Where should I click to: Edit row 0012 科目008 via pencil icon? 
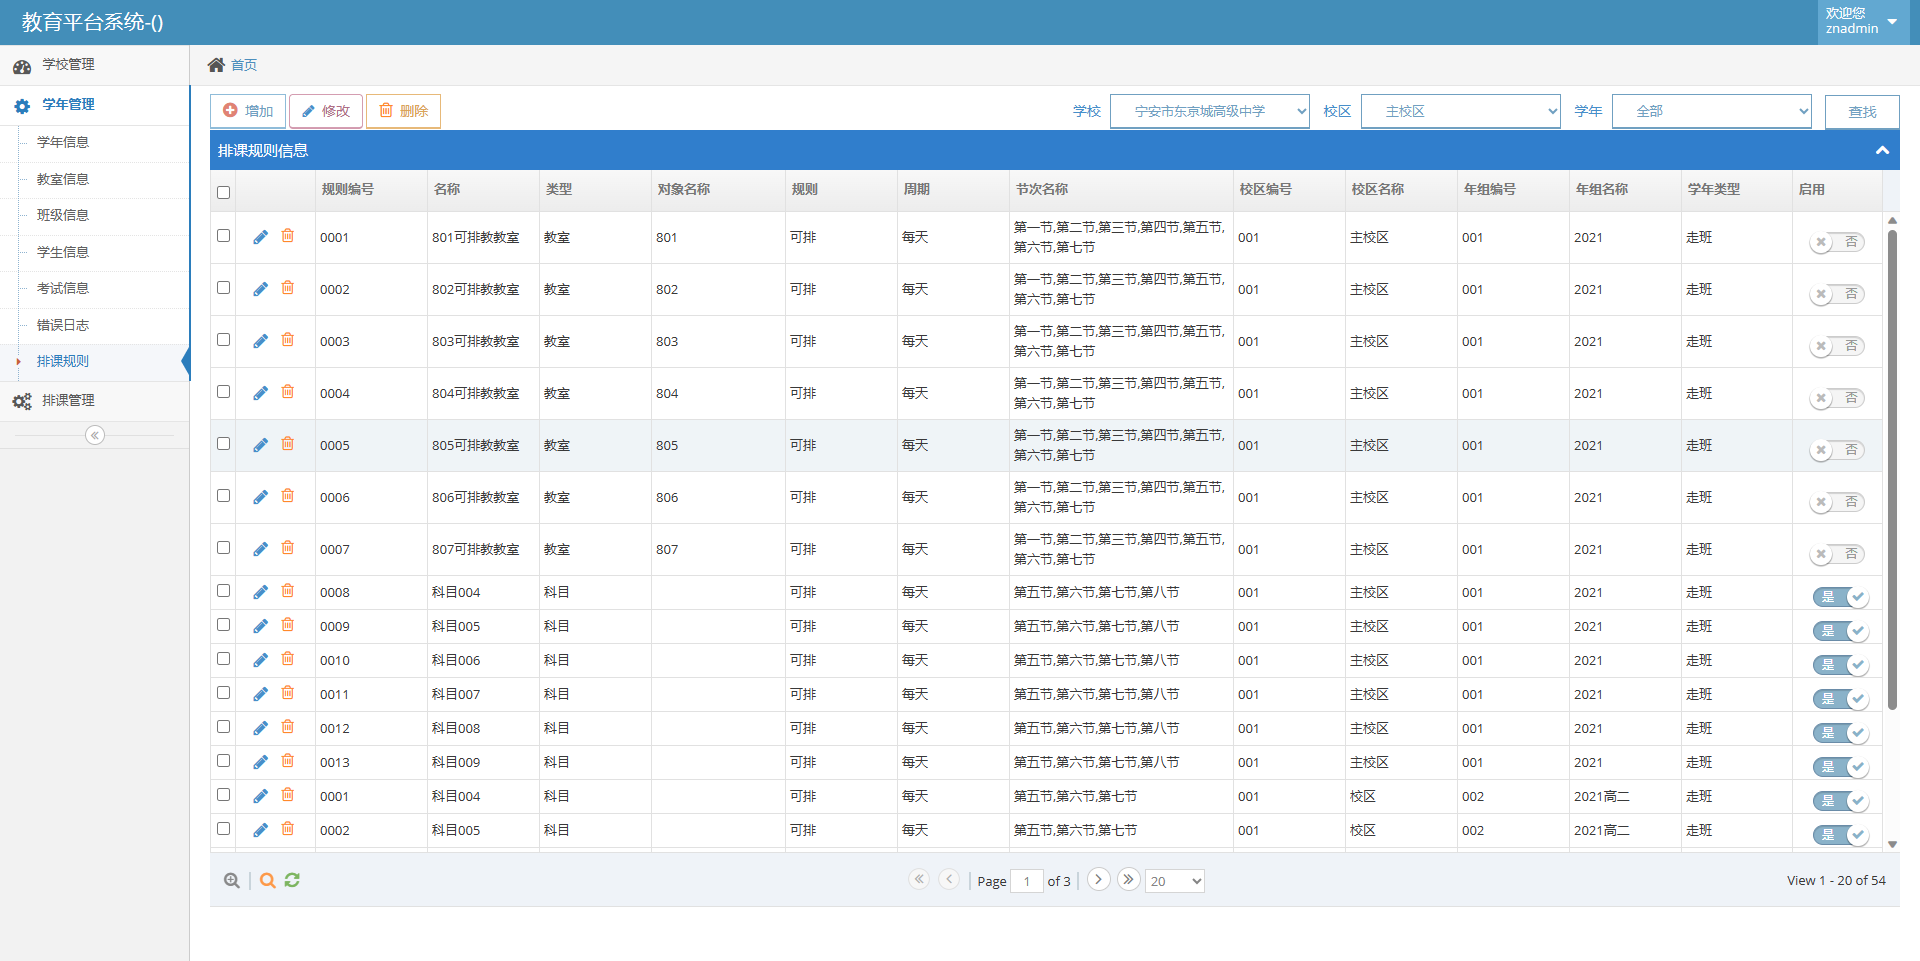click(260, 728)
